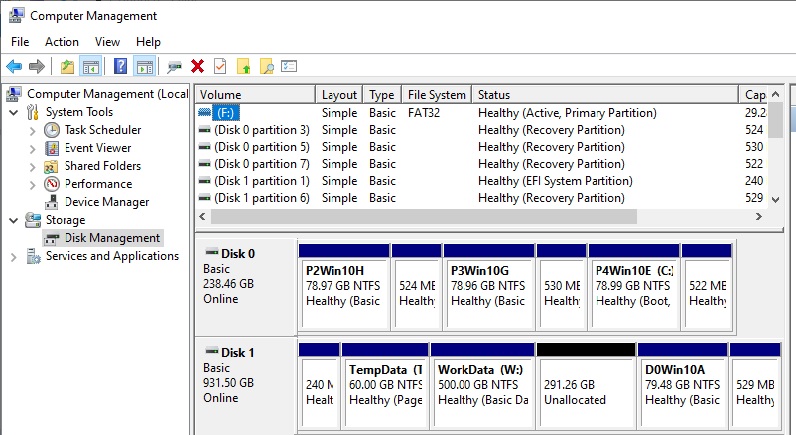The height and width of the screenshot is (435, 796).
Task: Sort by the Layout column header
Action: [x=339, y=94]
